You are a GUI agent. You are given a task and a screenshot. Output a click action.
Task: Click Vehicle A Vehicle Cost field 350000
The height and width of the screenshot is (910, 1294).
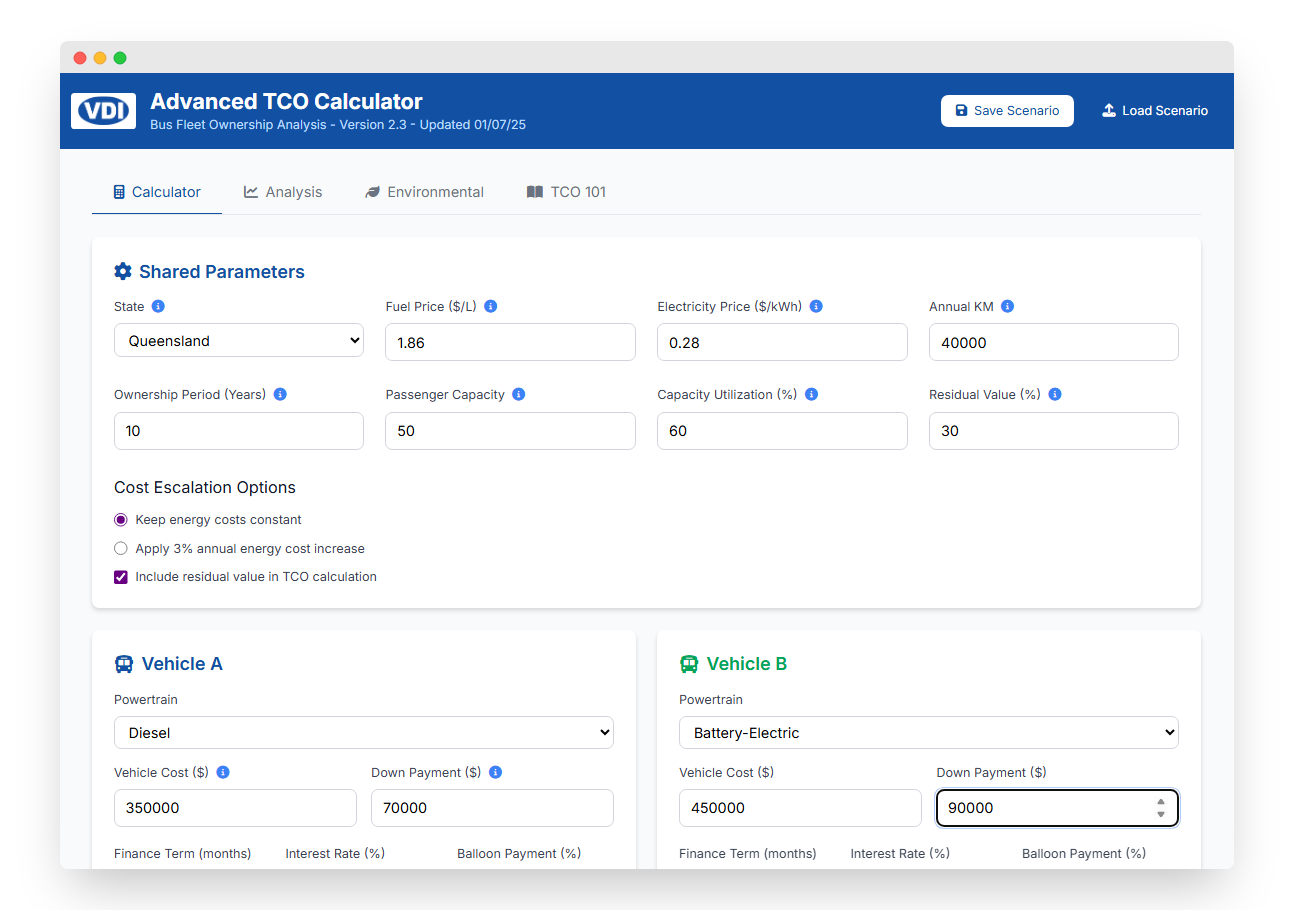pyautogui.click(x=235, y=808)
